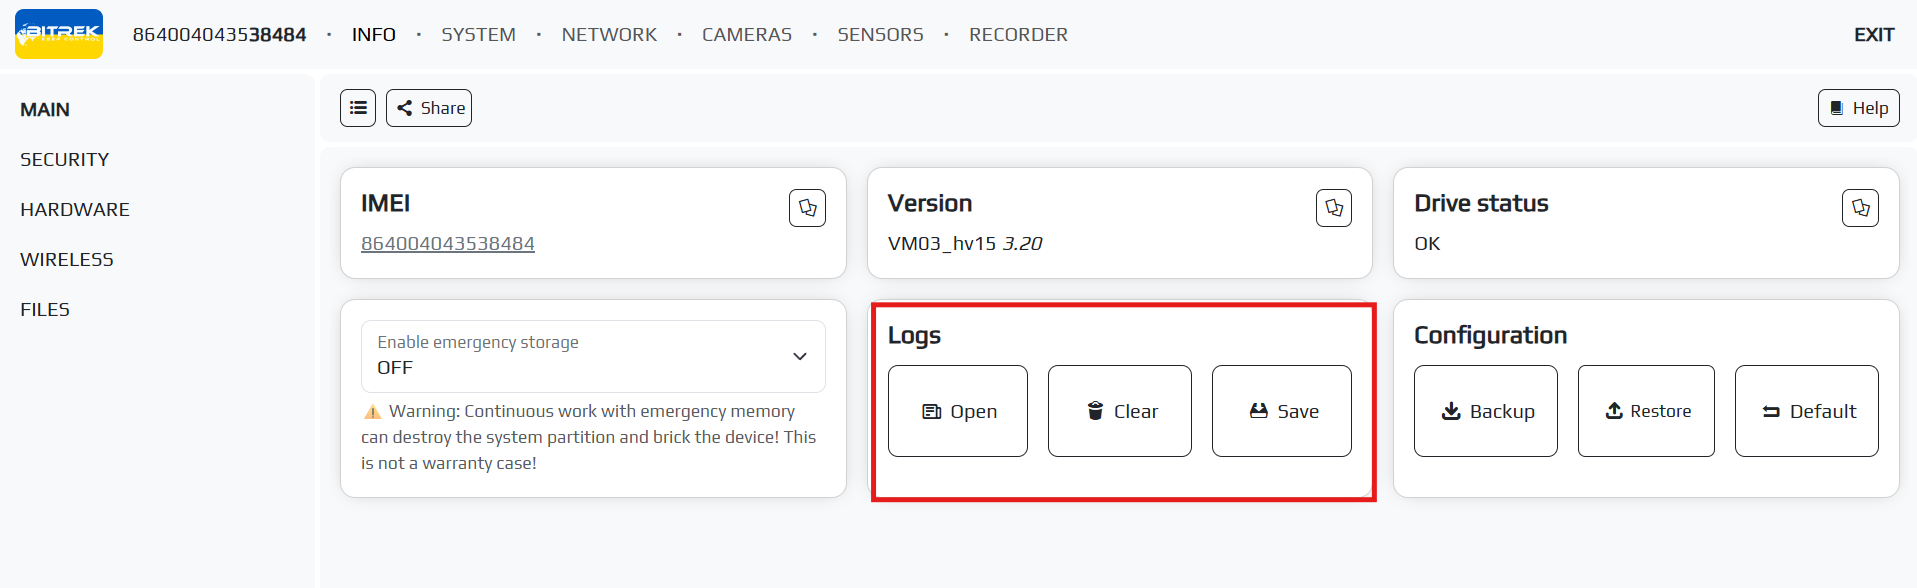Save the logs to disk
This screenshot has height=588, width=1917.
point(1282,411)
